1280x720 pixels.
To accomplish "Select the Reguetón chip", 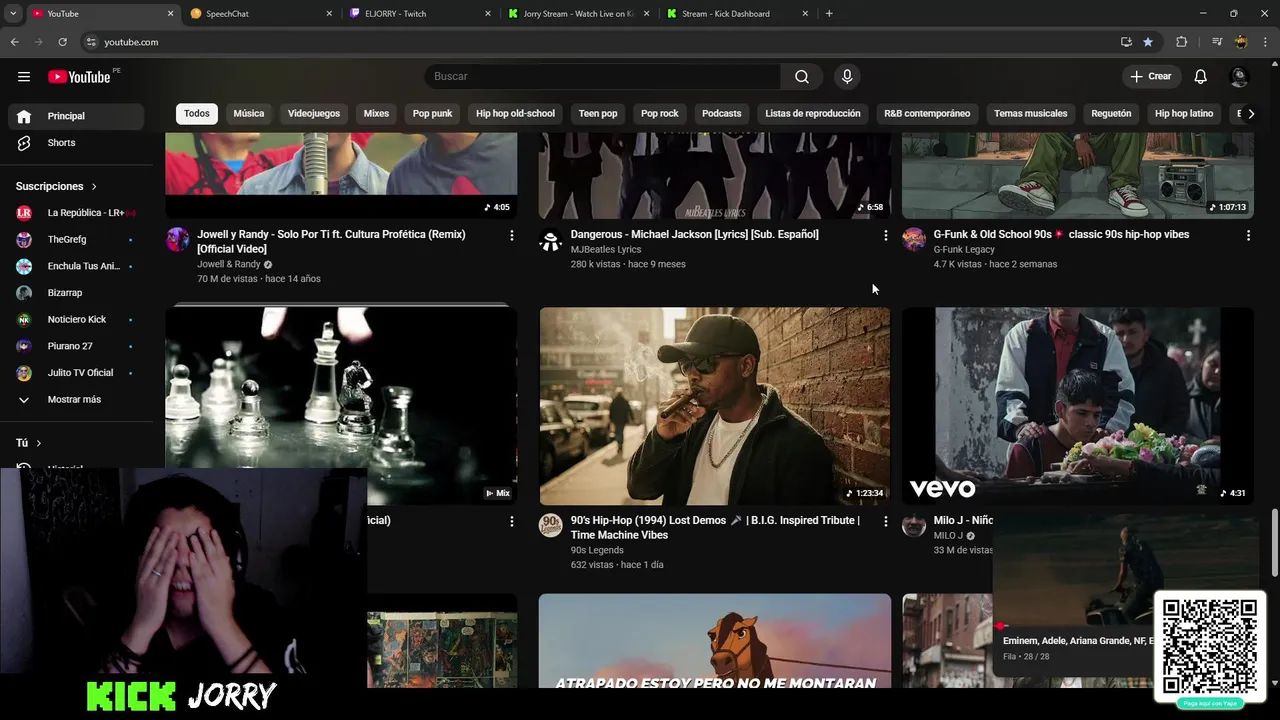I will (x=1111, y=114).
